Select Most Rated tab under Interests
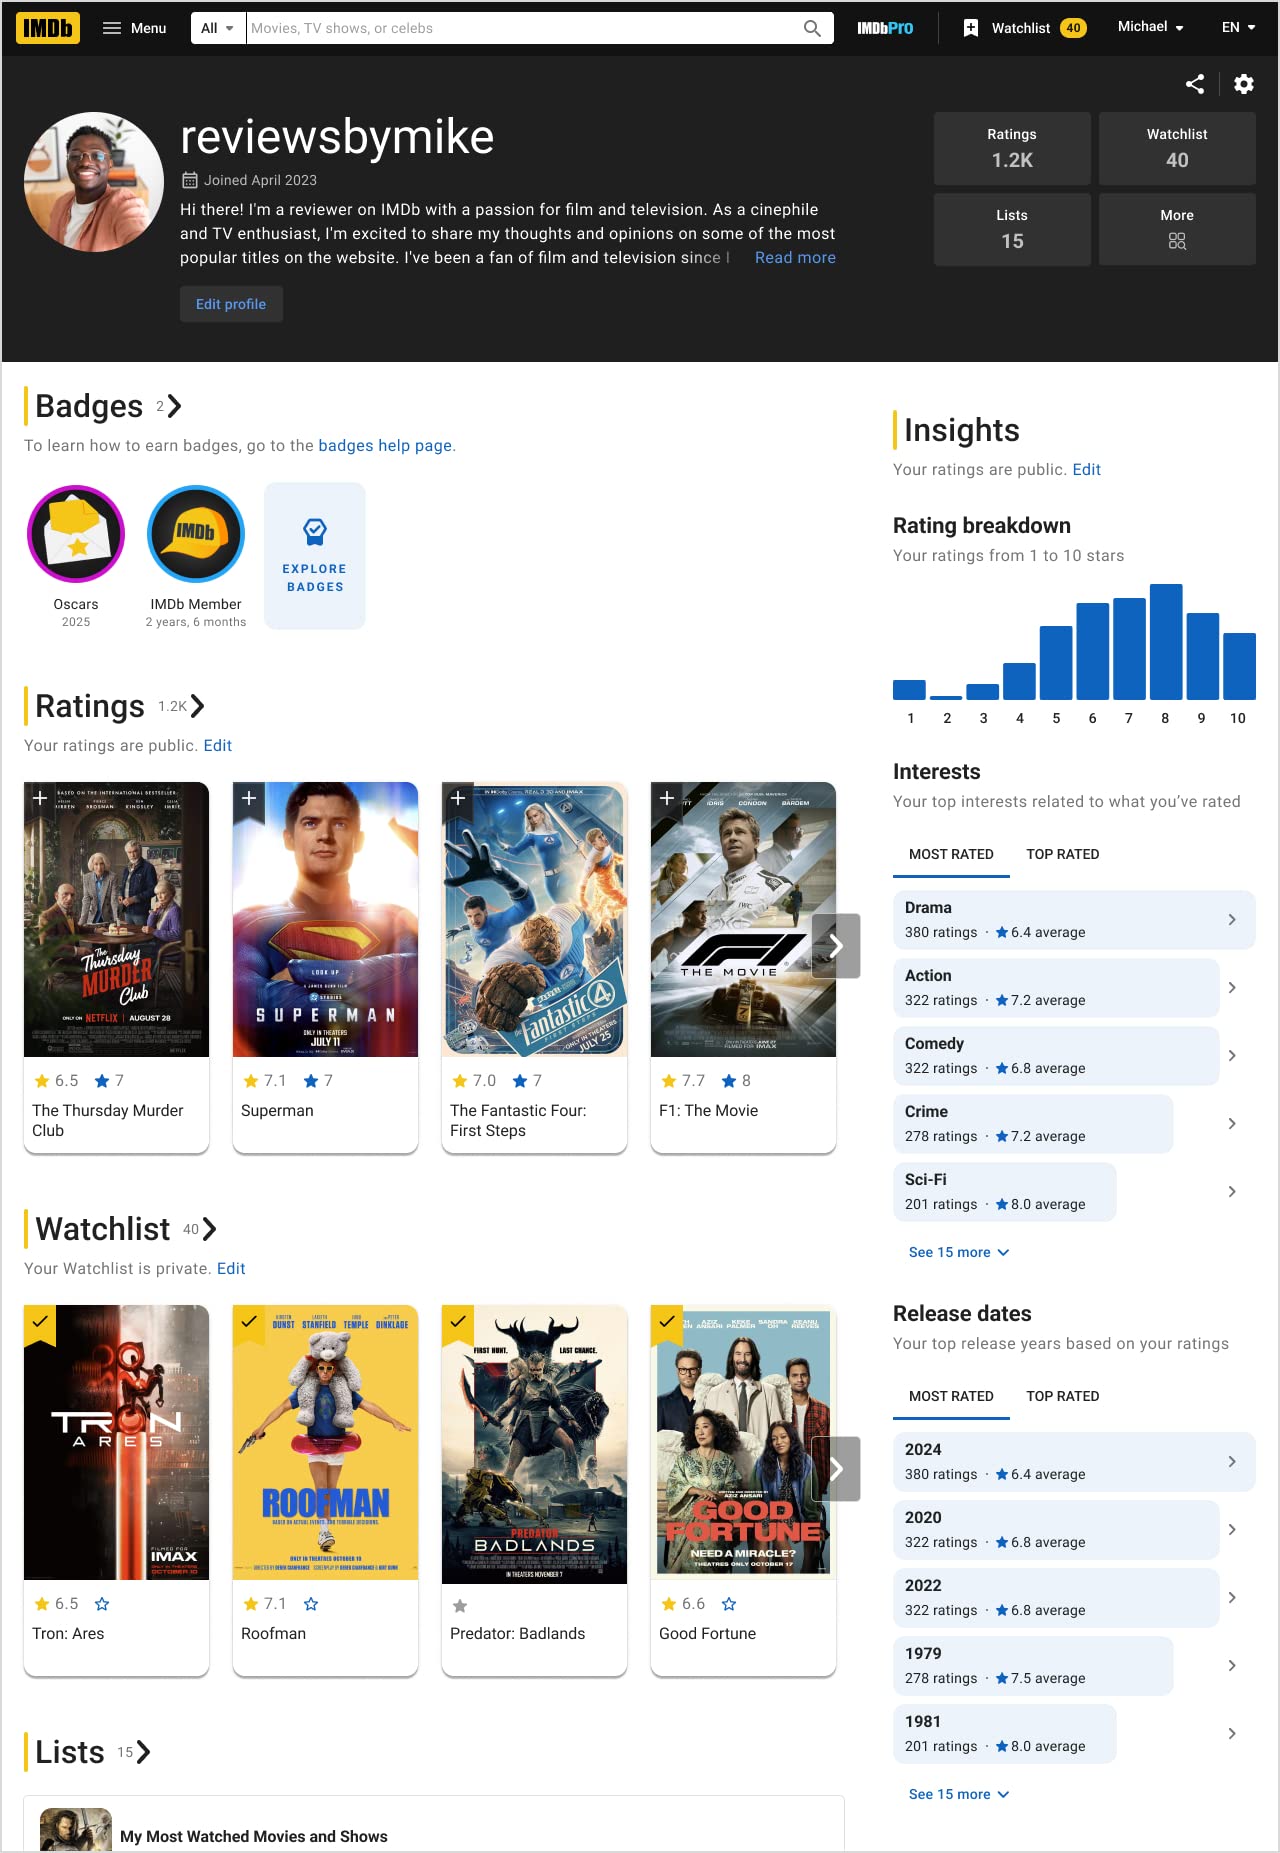This screenshot has width=1280, height=1853. pos(951,854)
